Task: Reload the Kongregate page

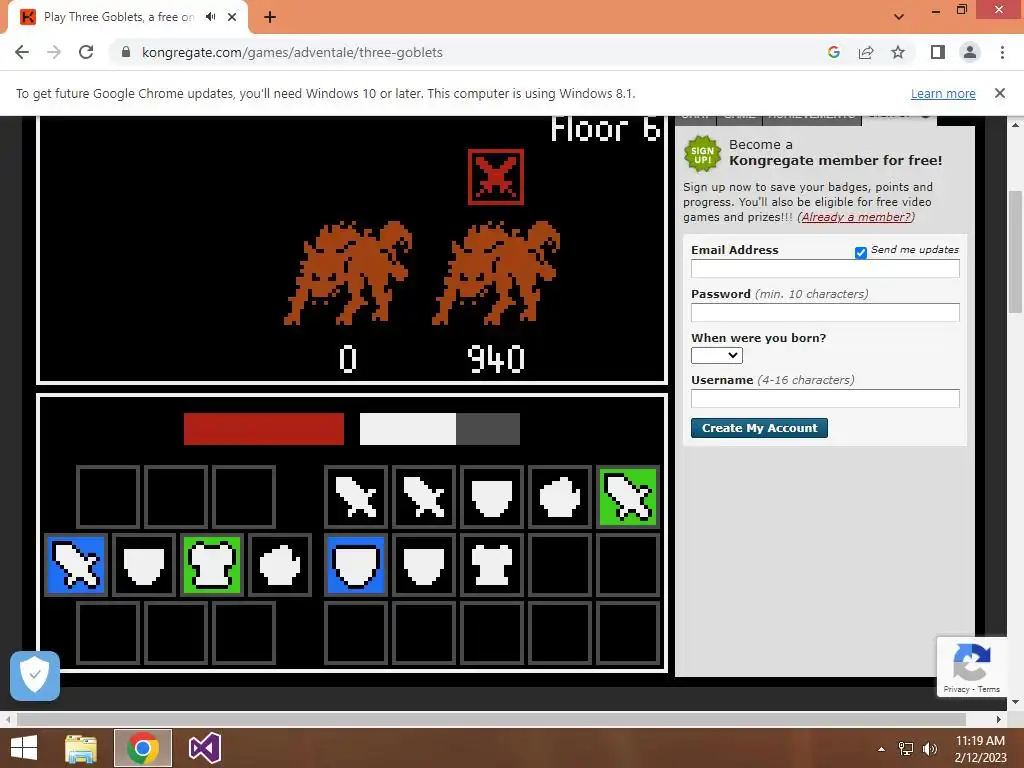Action: pyautogui.click(x=86, y=52)
